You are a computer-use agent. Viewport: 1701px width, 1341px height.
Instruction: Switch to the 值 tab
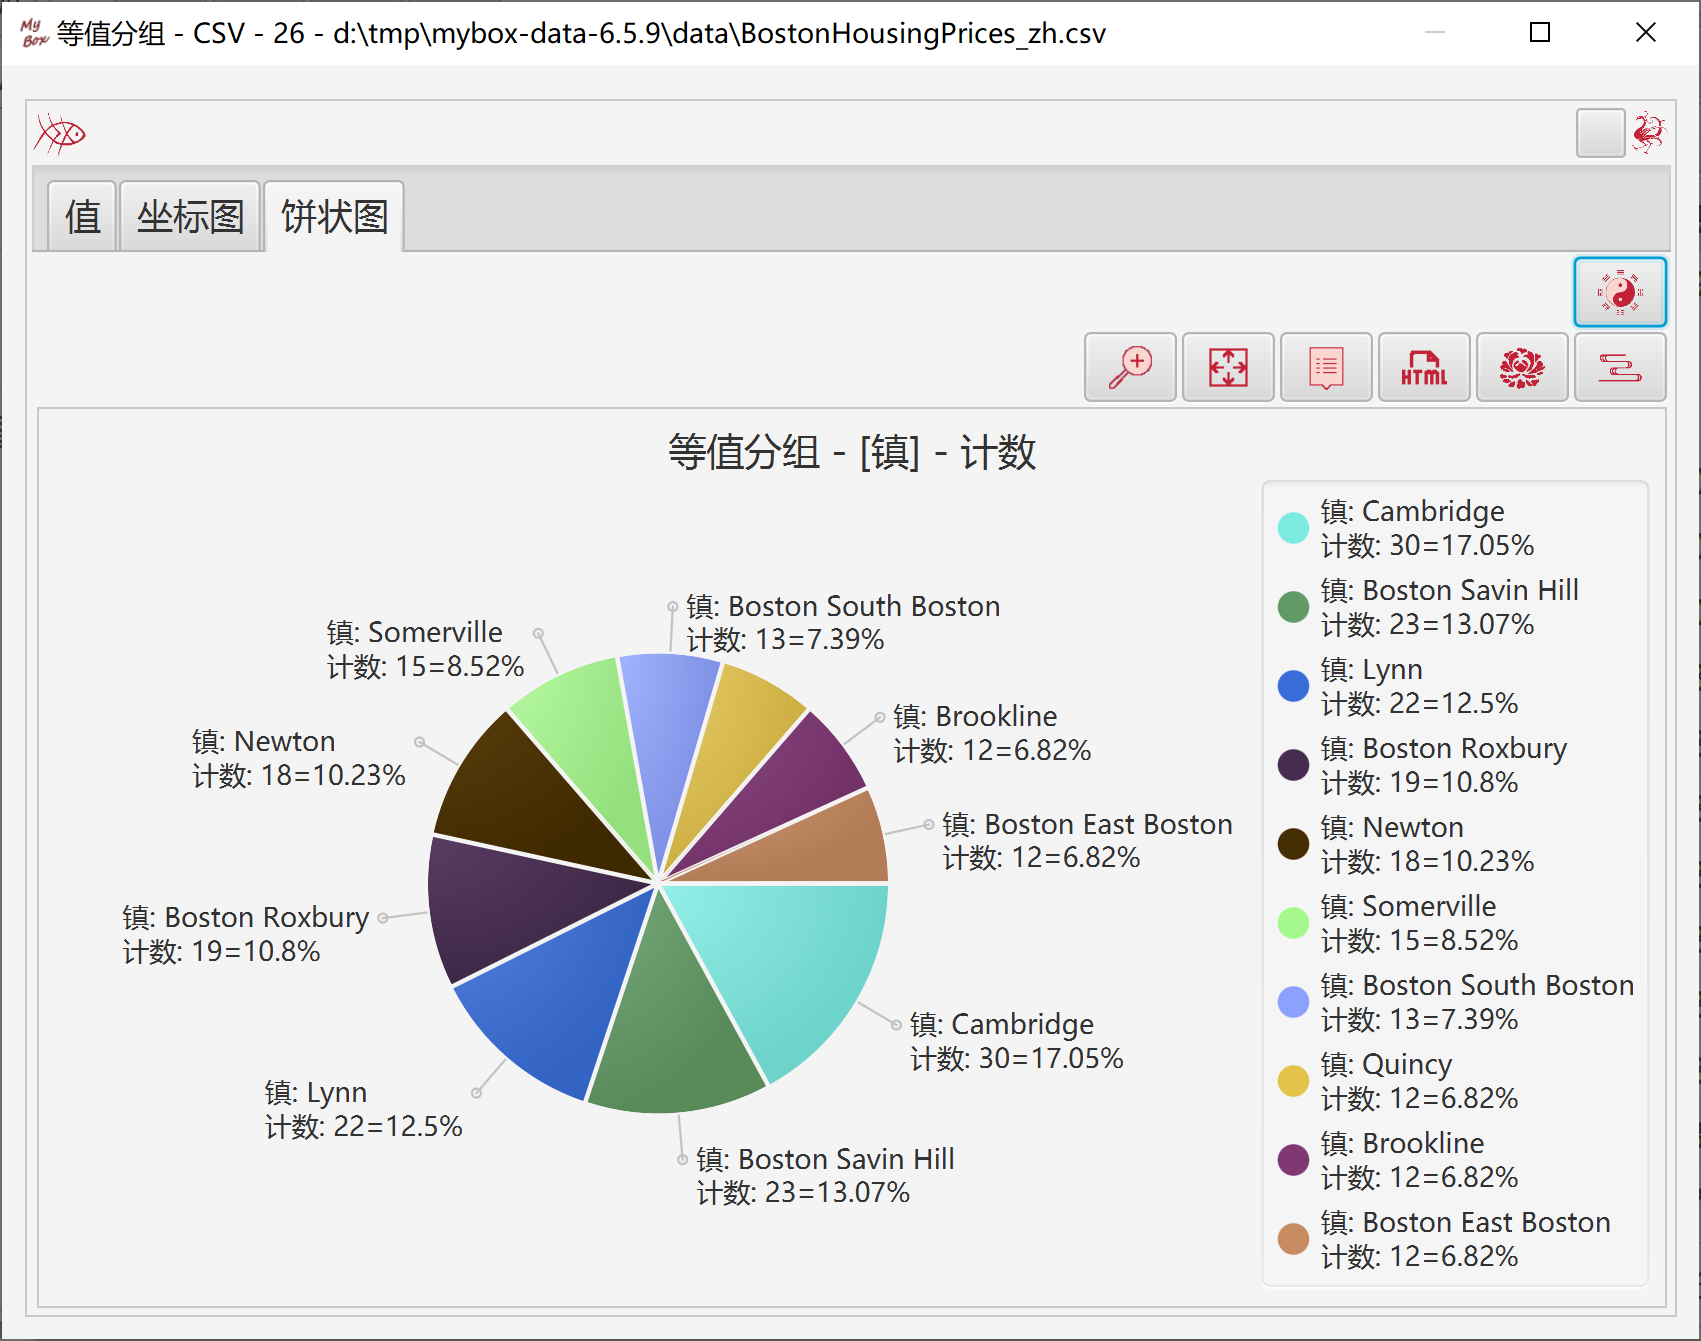coord(83,216)
